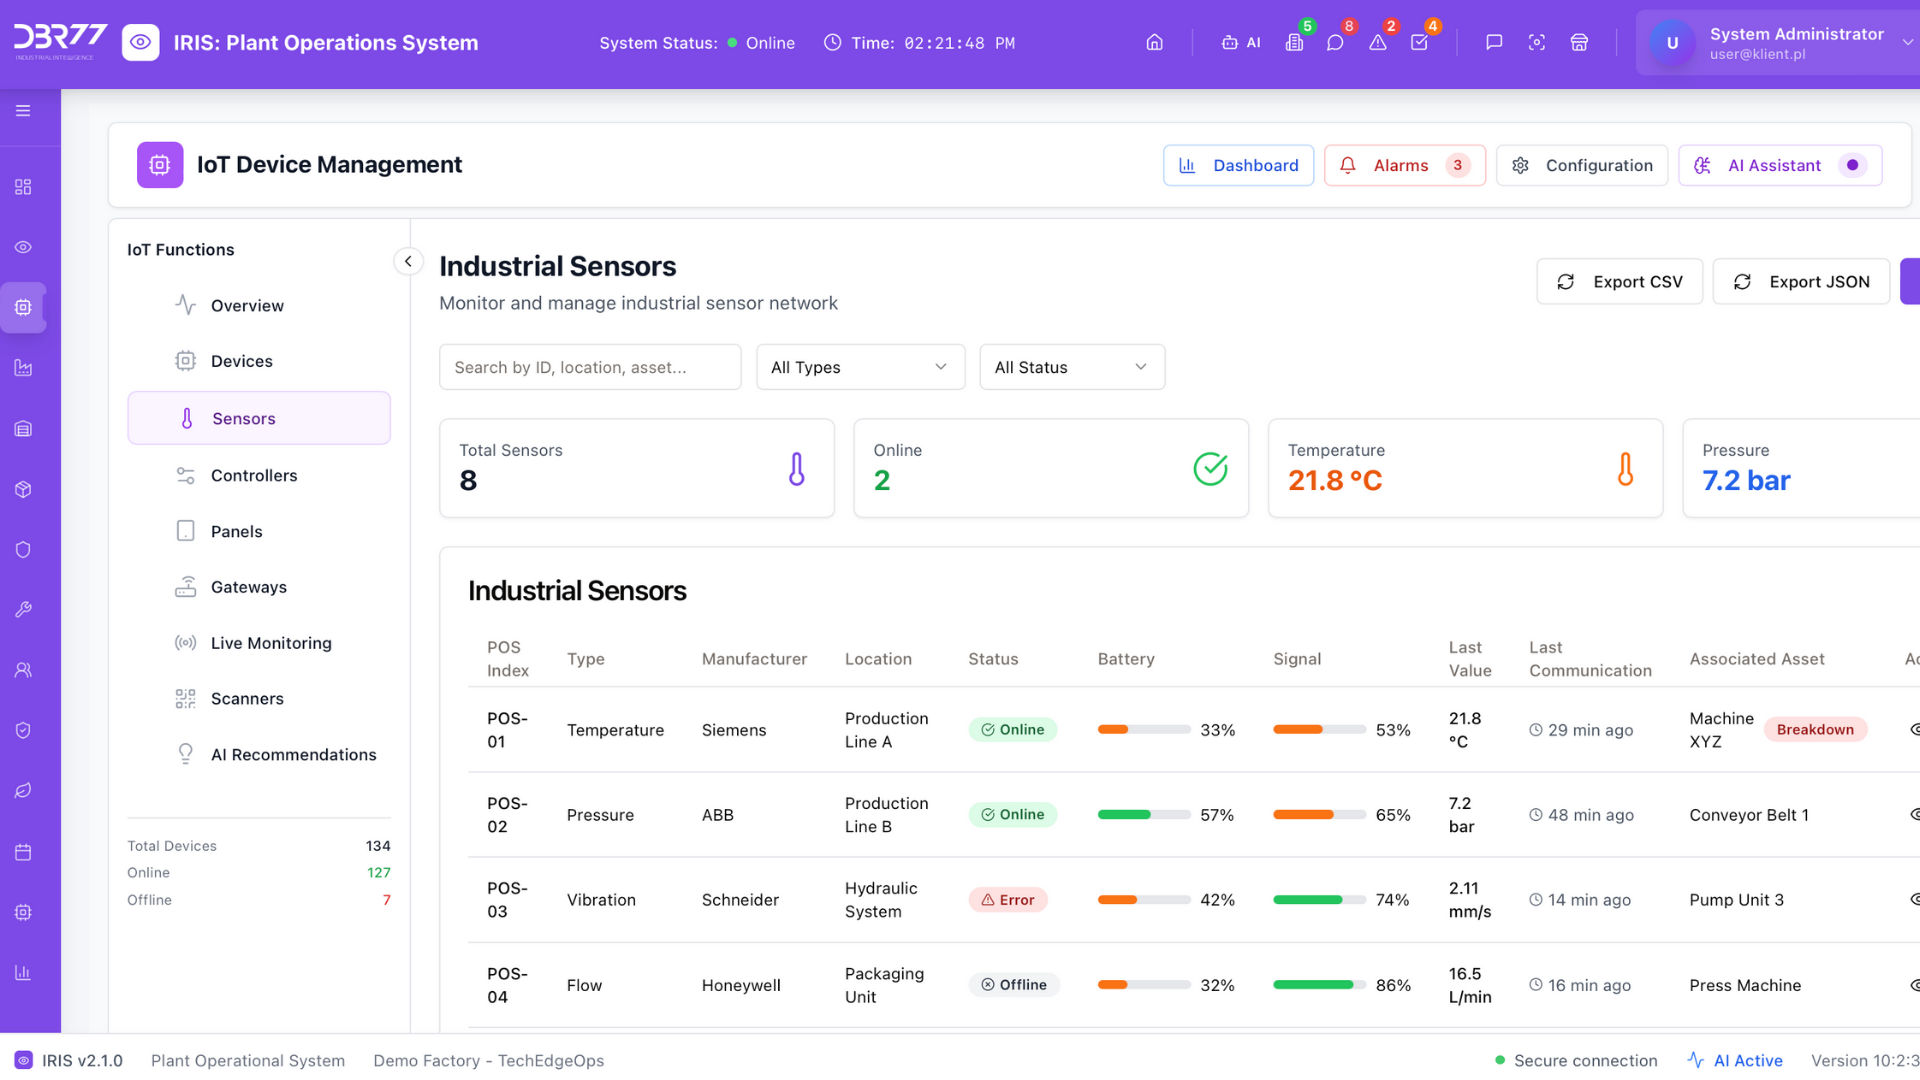This screenshot has height=1080, width=1920.
Task: Click the home icon in top bar
Action: [1154, 42]
